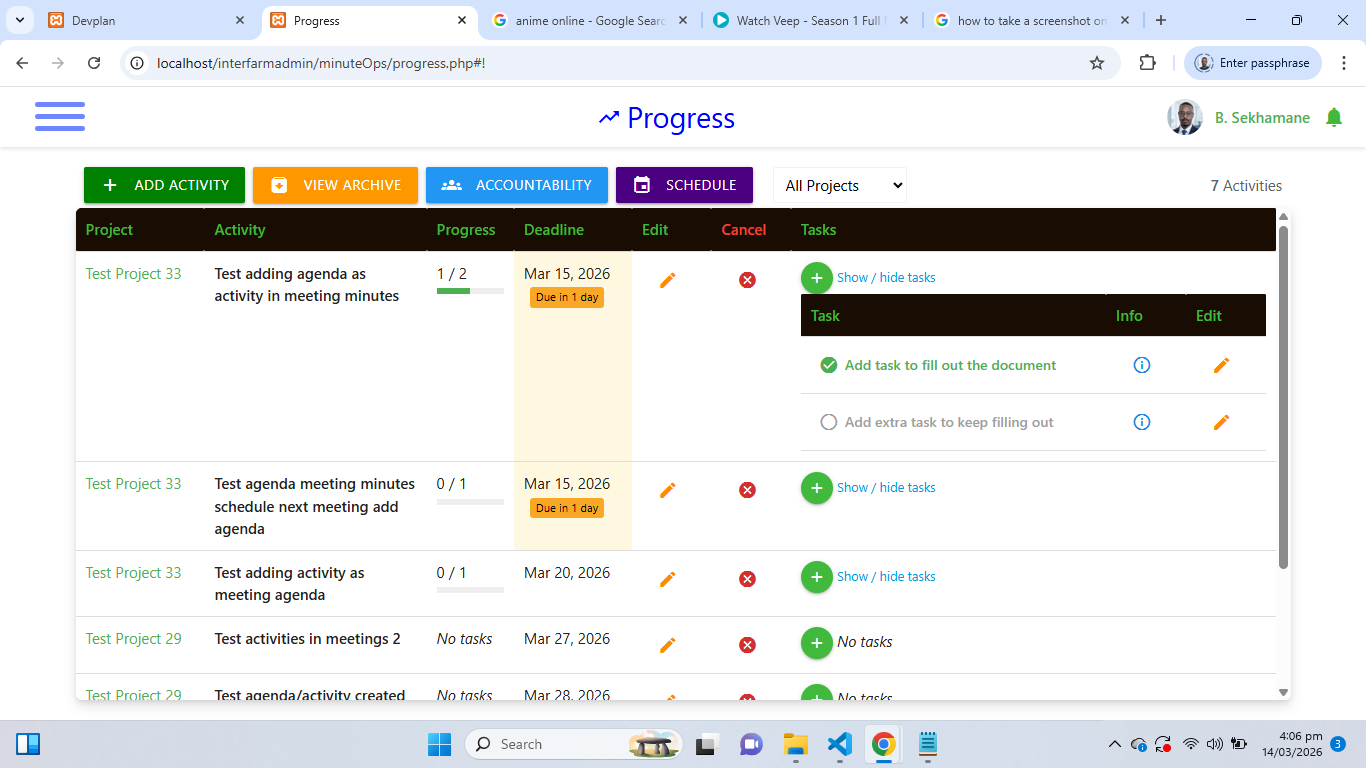
Task: Switch to 'anime online - Google Search' tab
Action: tap(589, 20)
